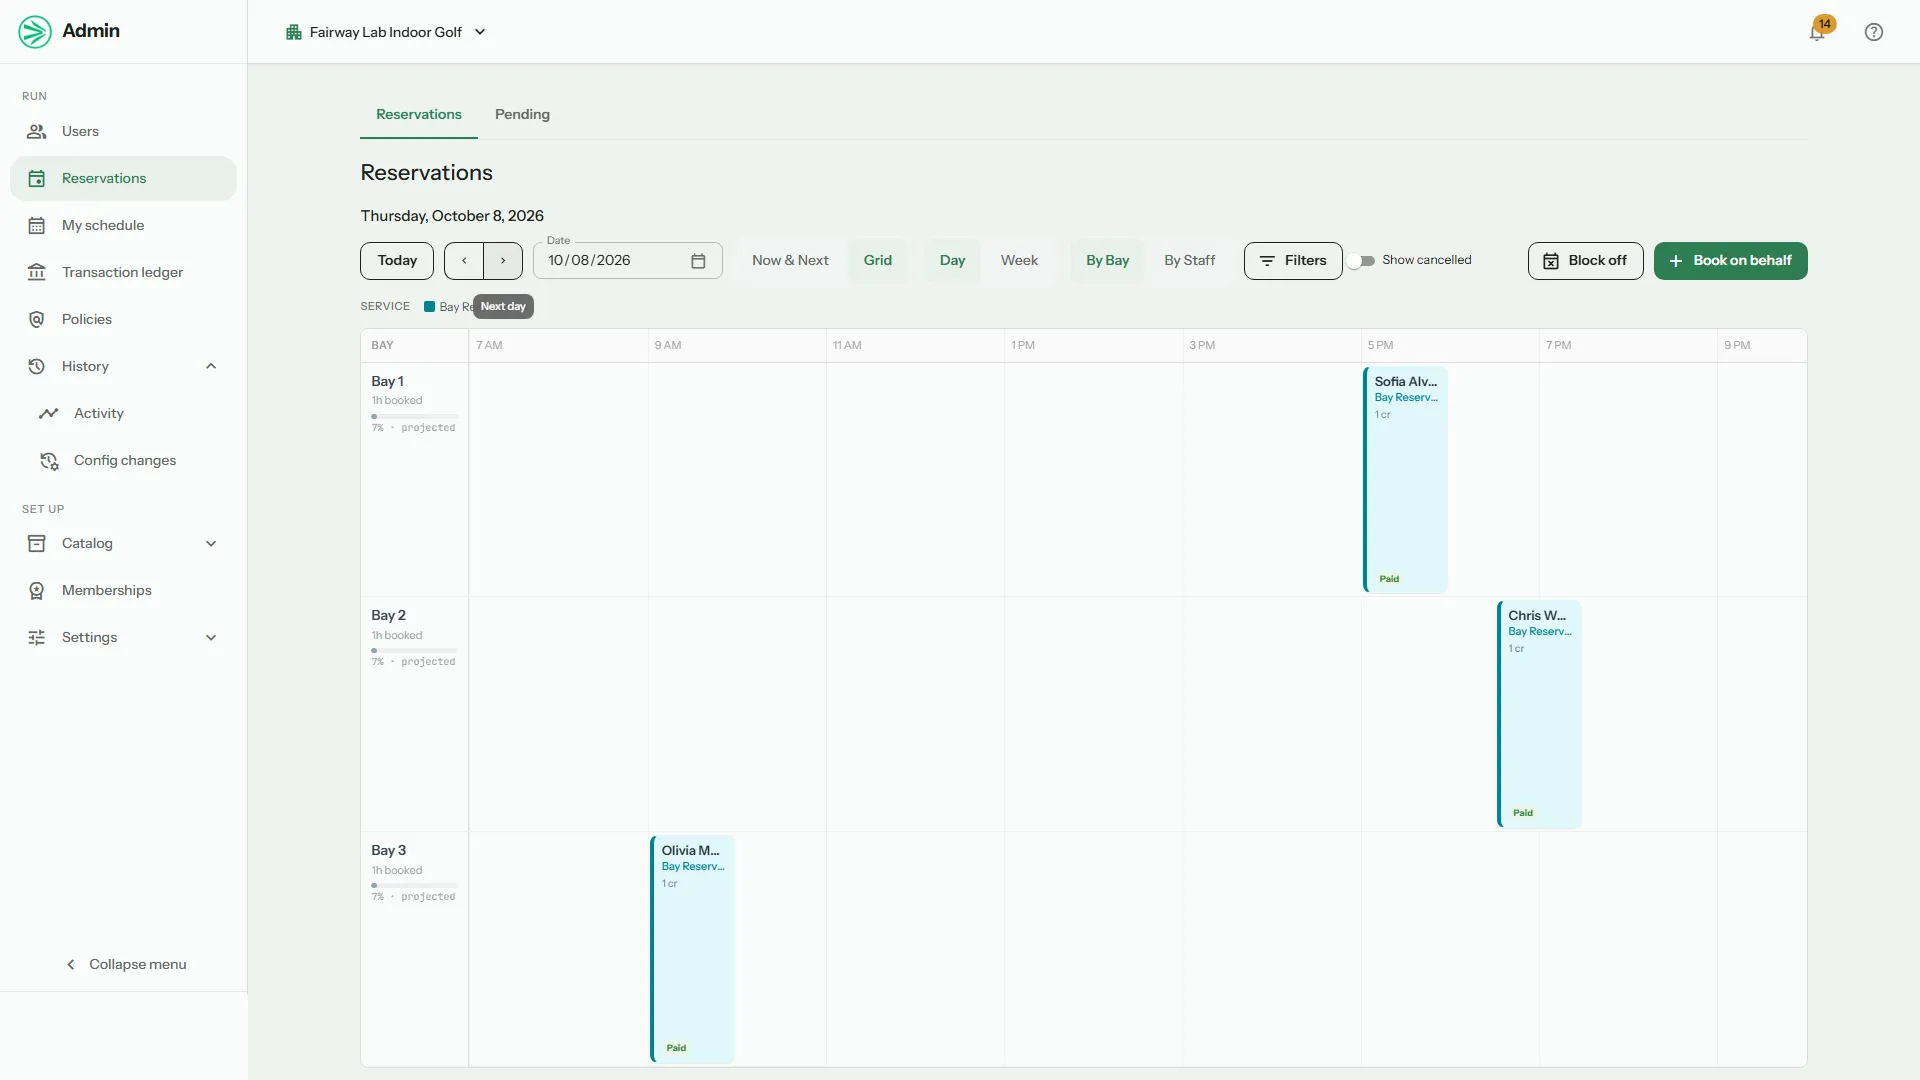This screenshot has height=1080, width=1920.
Task: Click the Users sidebar icon
Action: pyautogui.click(x=37, y=131)
